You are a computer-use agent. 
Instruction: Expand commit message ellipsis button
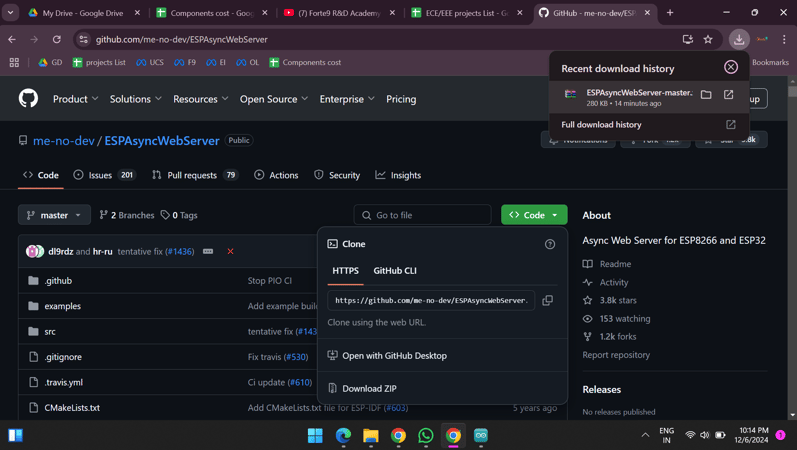208,252
